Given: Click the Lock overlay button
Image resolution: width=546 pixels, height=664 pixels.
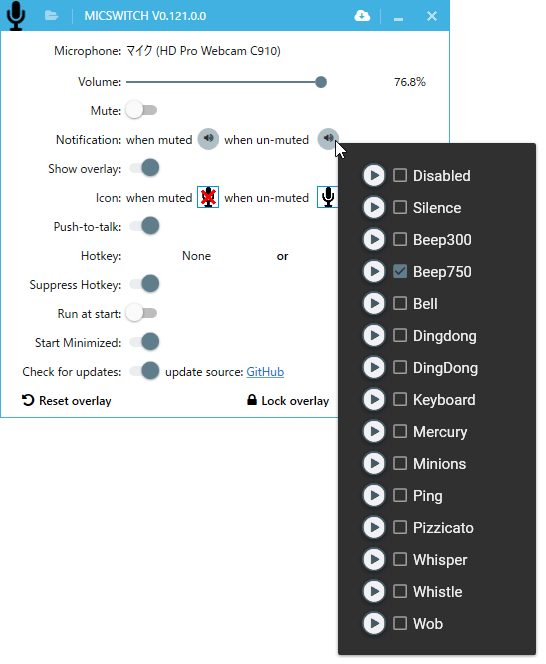Looking at the screenshot, I should click(288, 401).
